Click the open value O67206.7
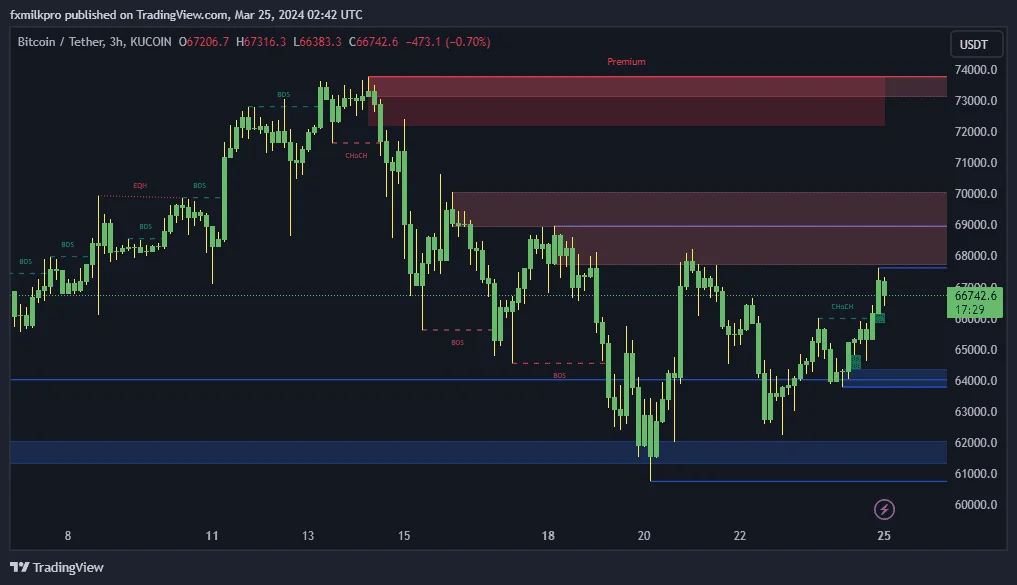The image size is (1017, 585). point(204,42)
